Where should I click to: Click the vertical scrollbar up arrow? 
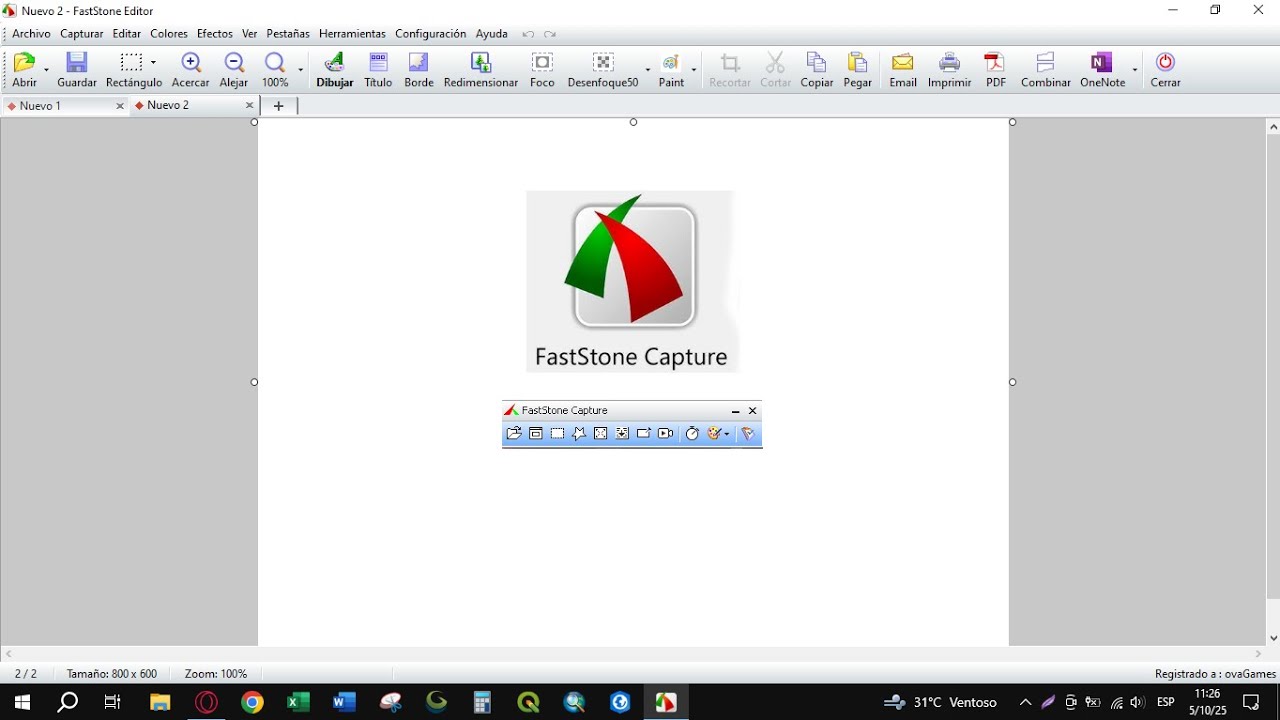coord(1273,127)
